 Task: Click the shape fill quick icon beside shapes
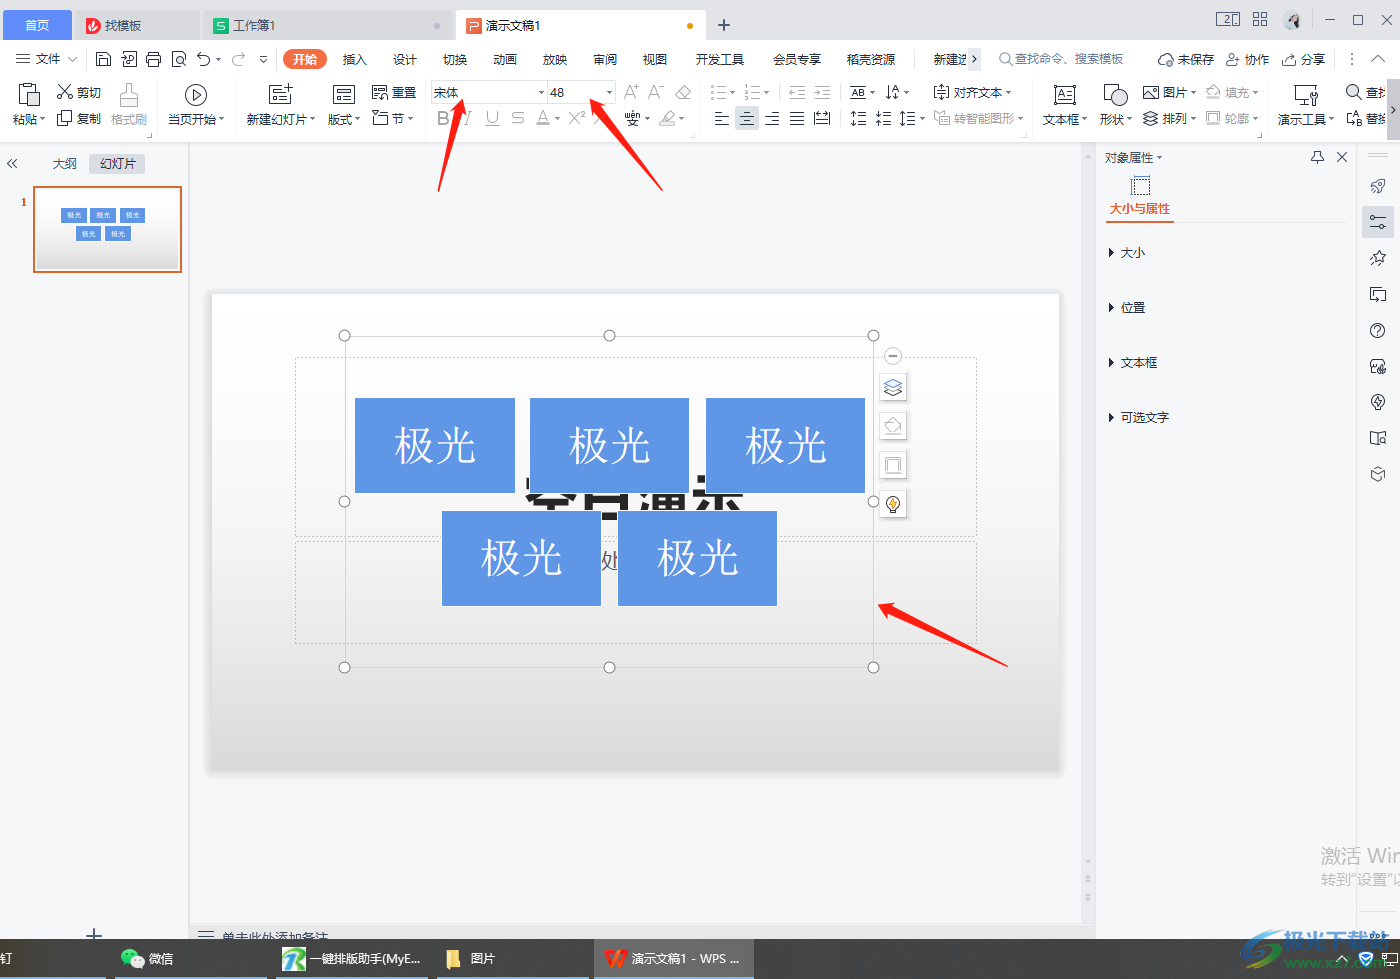point(893,426)
